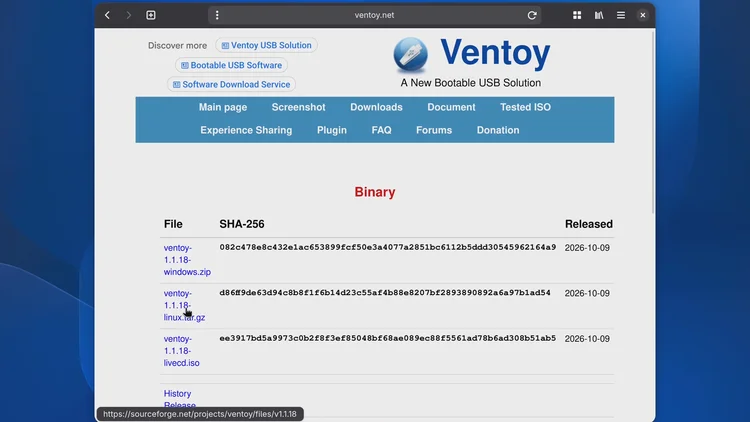750x422 pixels.
Task: Open a new tab with plus icon
Action: [x=151, y=15]
